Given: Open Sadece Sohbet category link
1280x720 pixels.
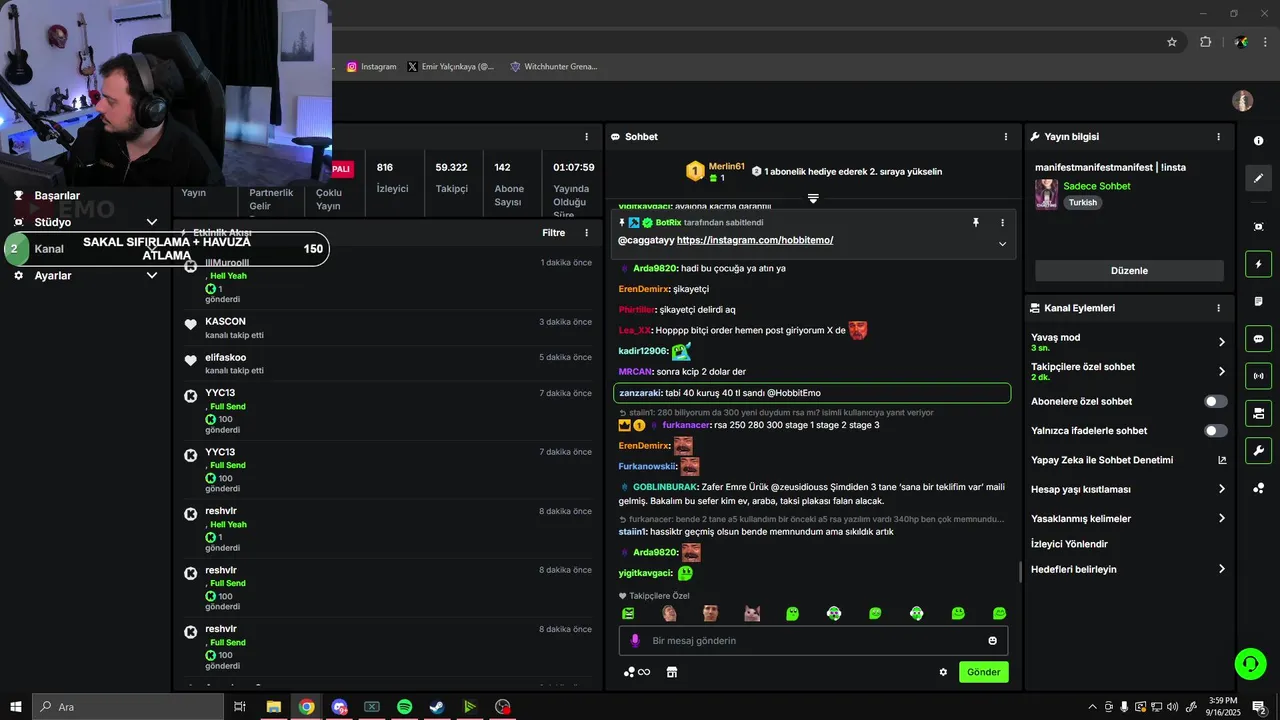Looking at the screenshot, I should 1097,187.
